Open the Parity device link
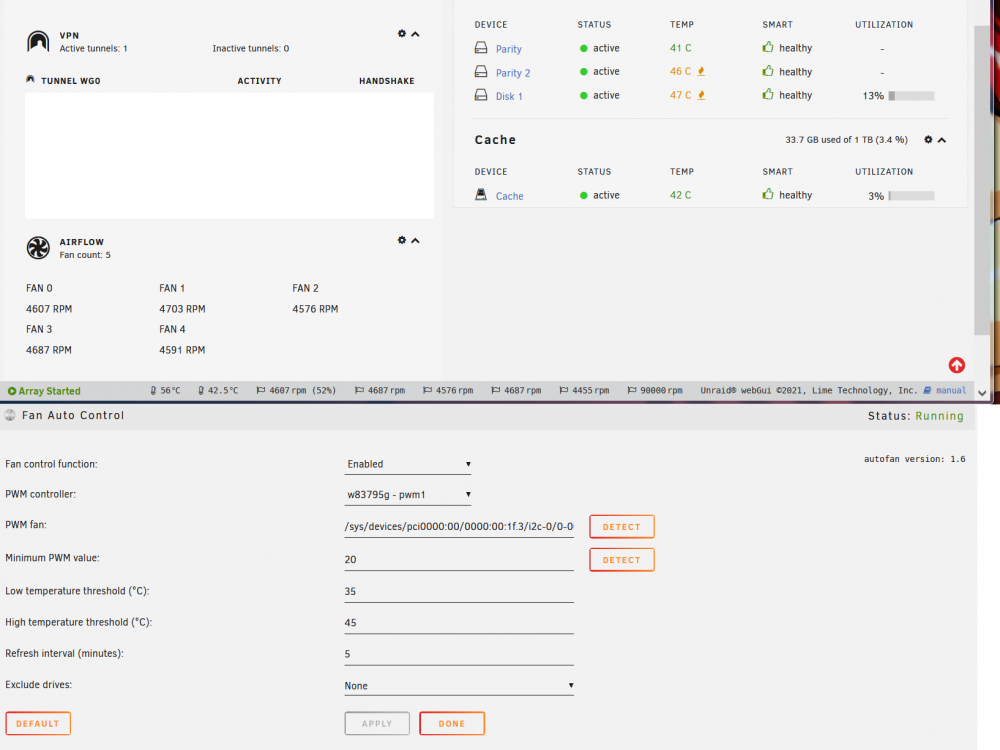Image resolution: width=1000 pixels, height=750 pixels. tap(508, 49)
